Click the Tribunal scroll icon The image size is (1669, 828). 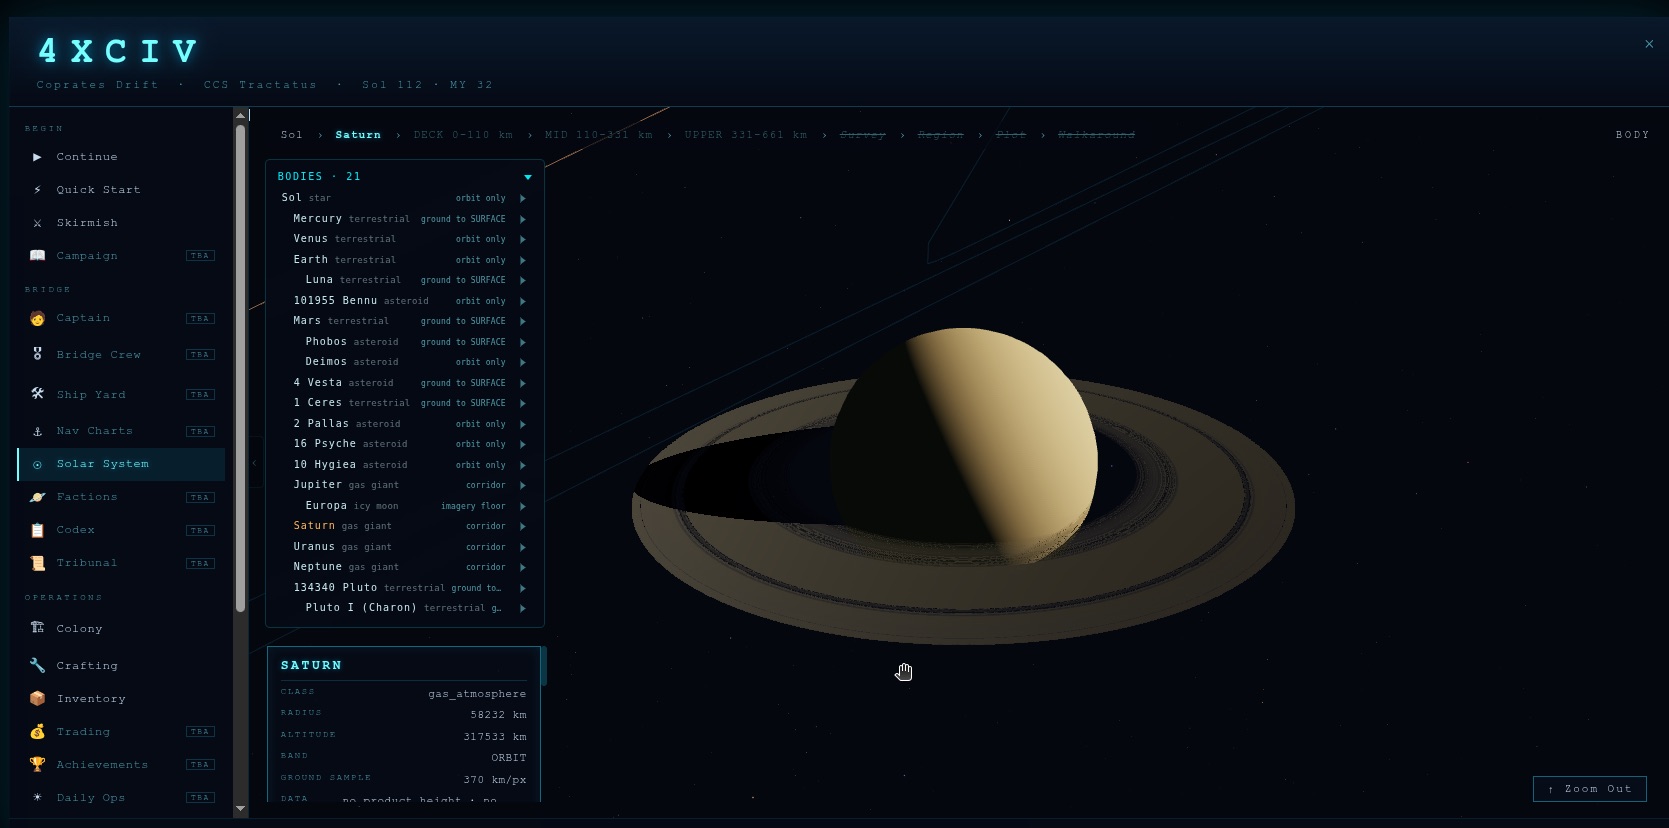click(x=37, y=563)
